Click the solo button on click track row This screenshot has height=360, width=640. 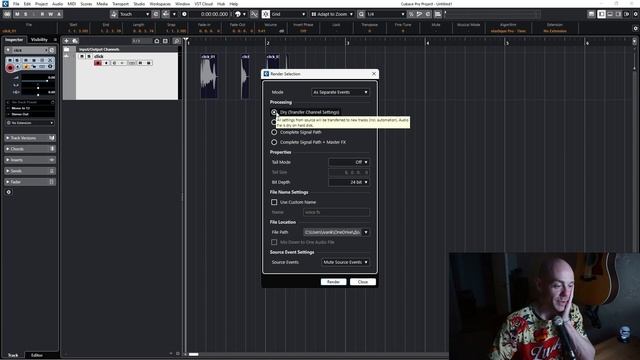coord(89,56)
